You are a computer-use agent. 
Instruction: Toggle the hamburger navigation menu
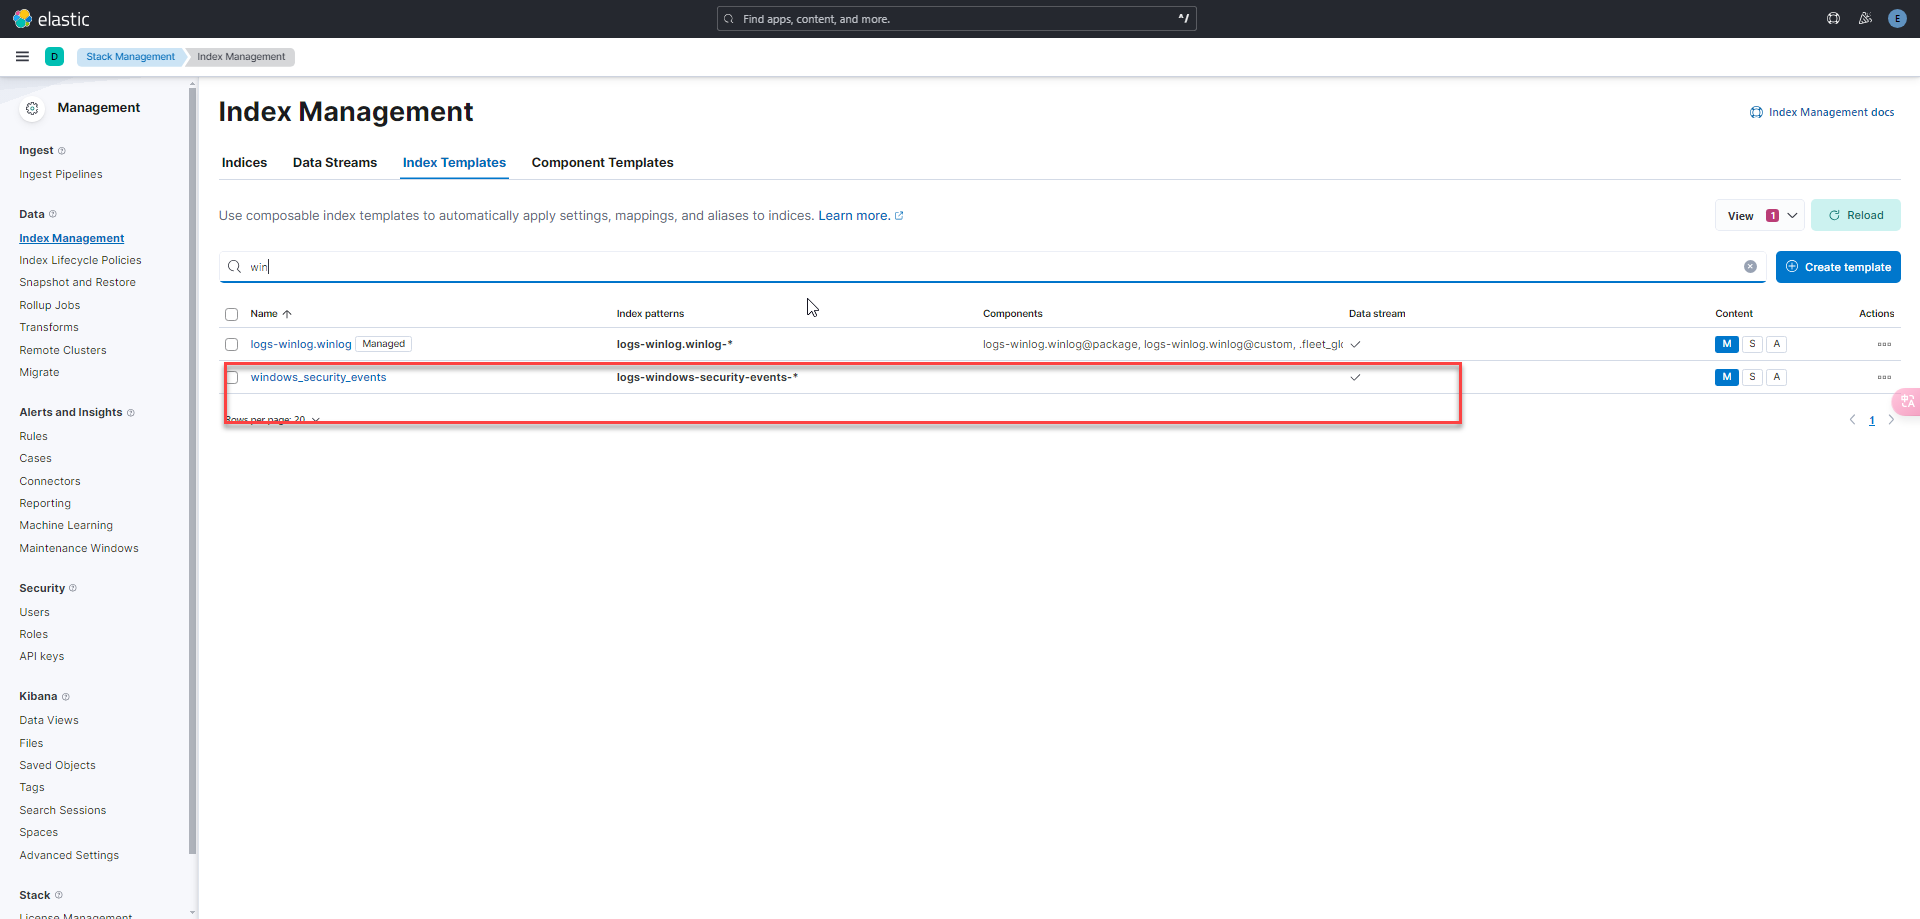point(22,57)
